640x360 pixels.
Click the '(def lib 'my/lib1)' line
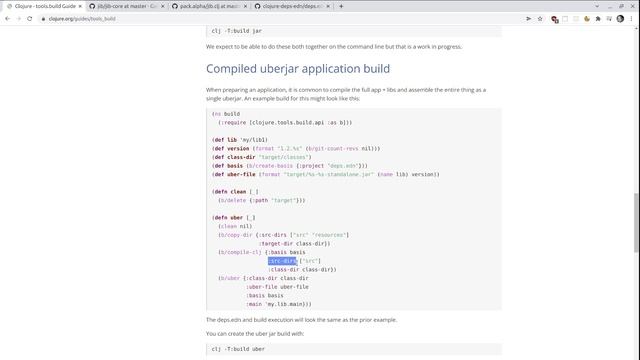click(240, 140)
